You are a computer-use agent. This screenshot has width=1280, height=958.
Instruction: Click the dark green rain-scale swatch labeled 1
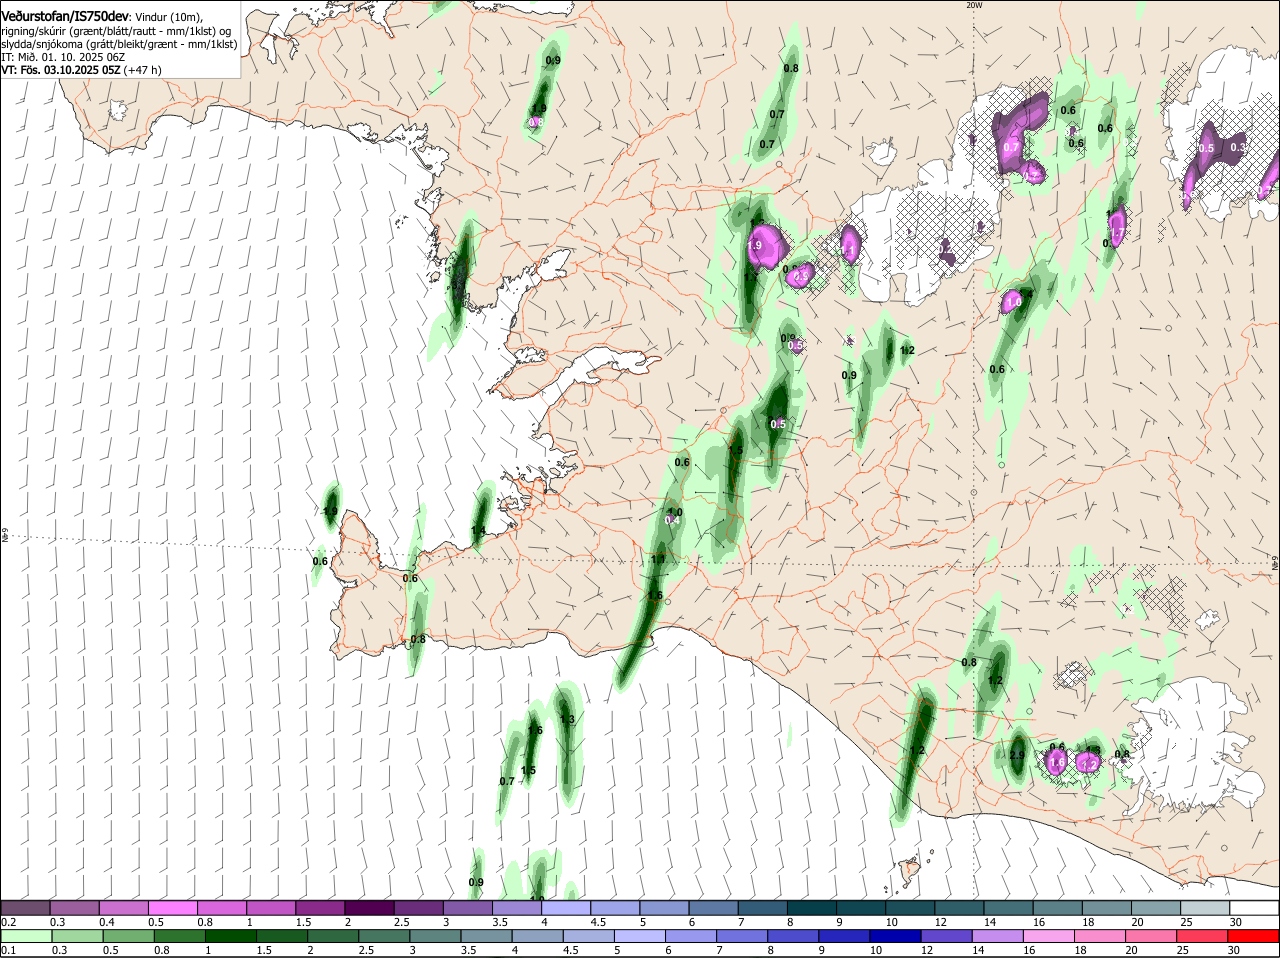(x=230, y=936)
